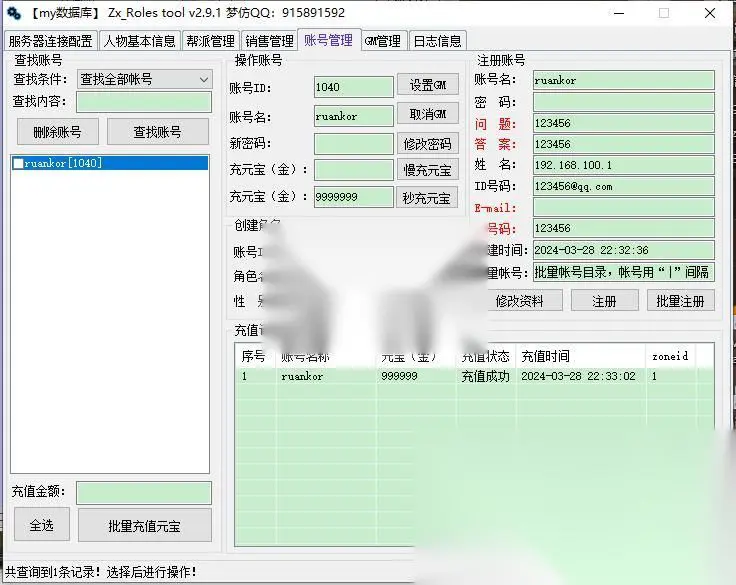Screen dimensions: 736x585
Task: Focus the 查找内容 input field
Action: click(x=144, y=102)
